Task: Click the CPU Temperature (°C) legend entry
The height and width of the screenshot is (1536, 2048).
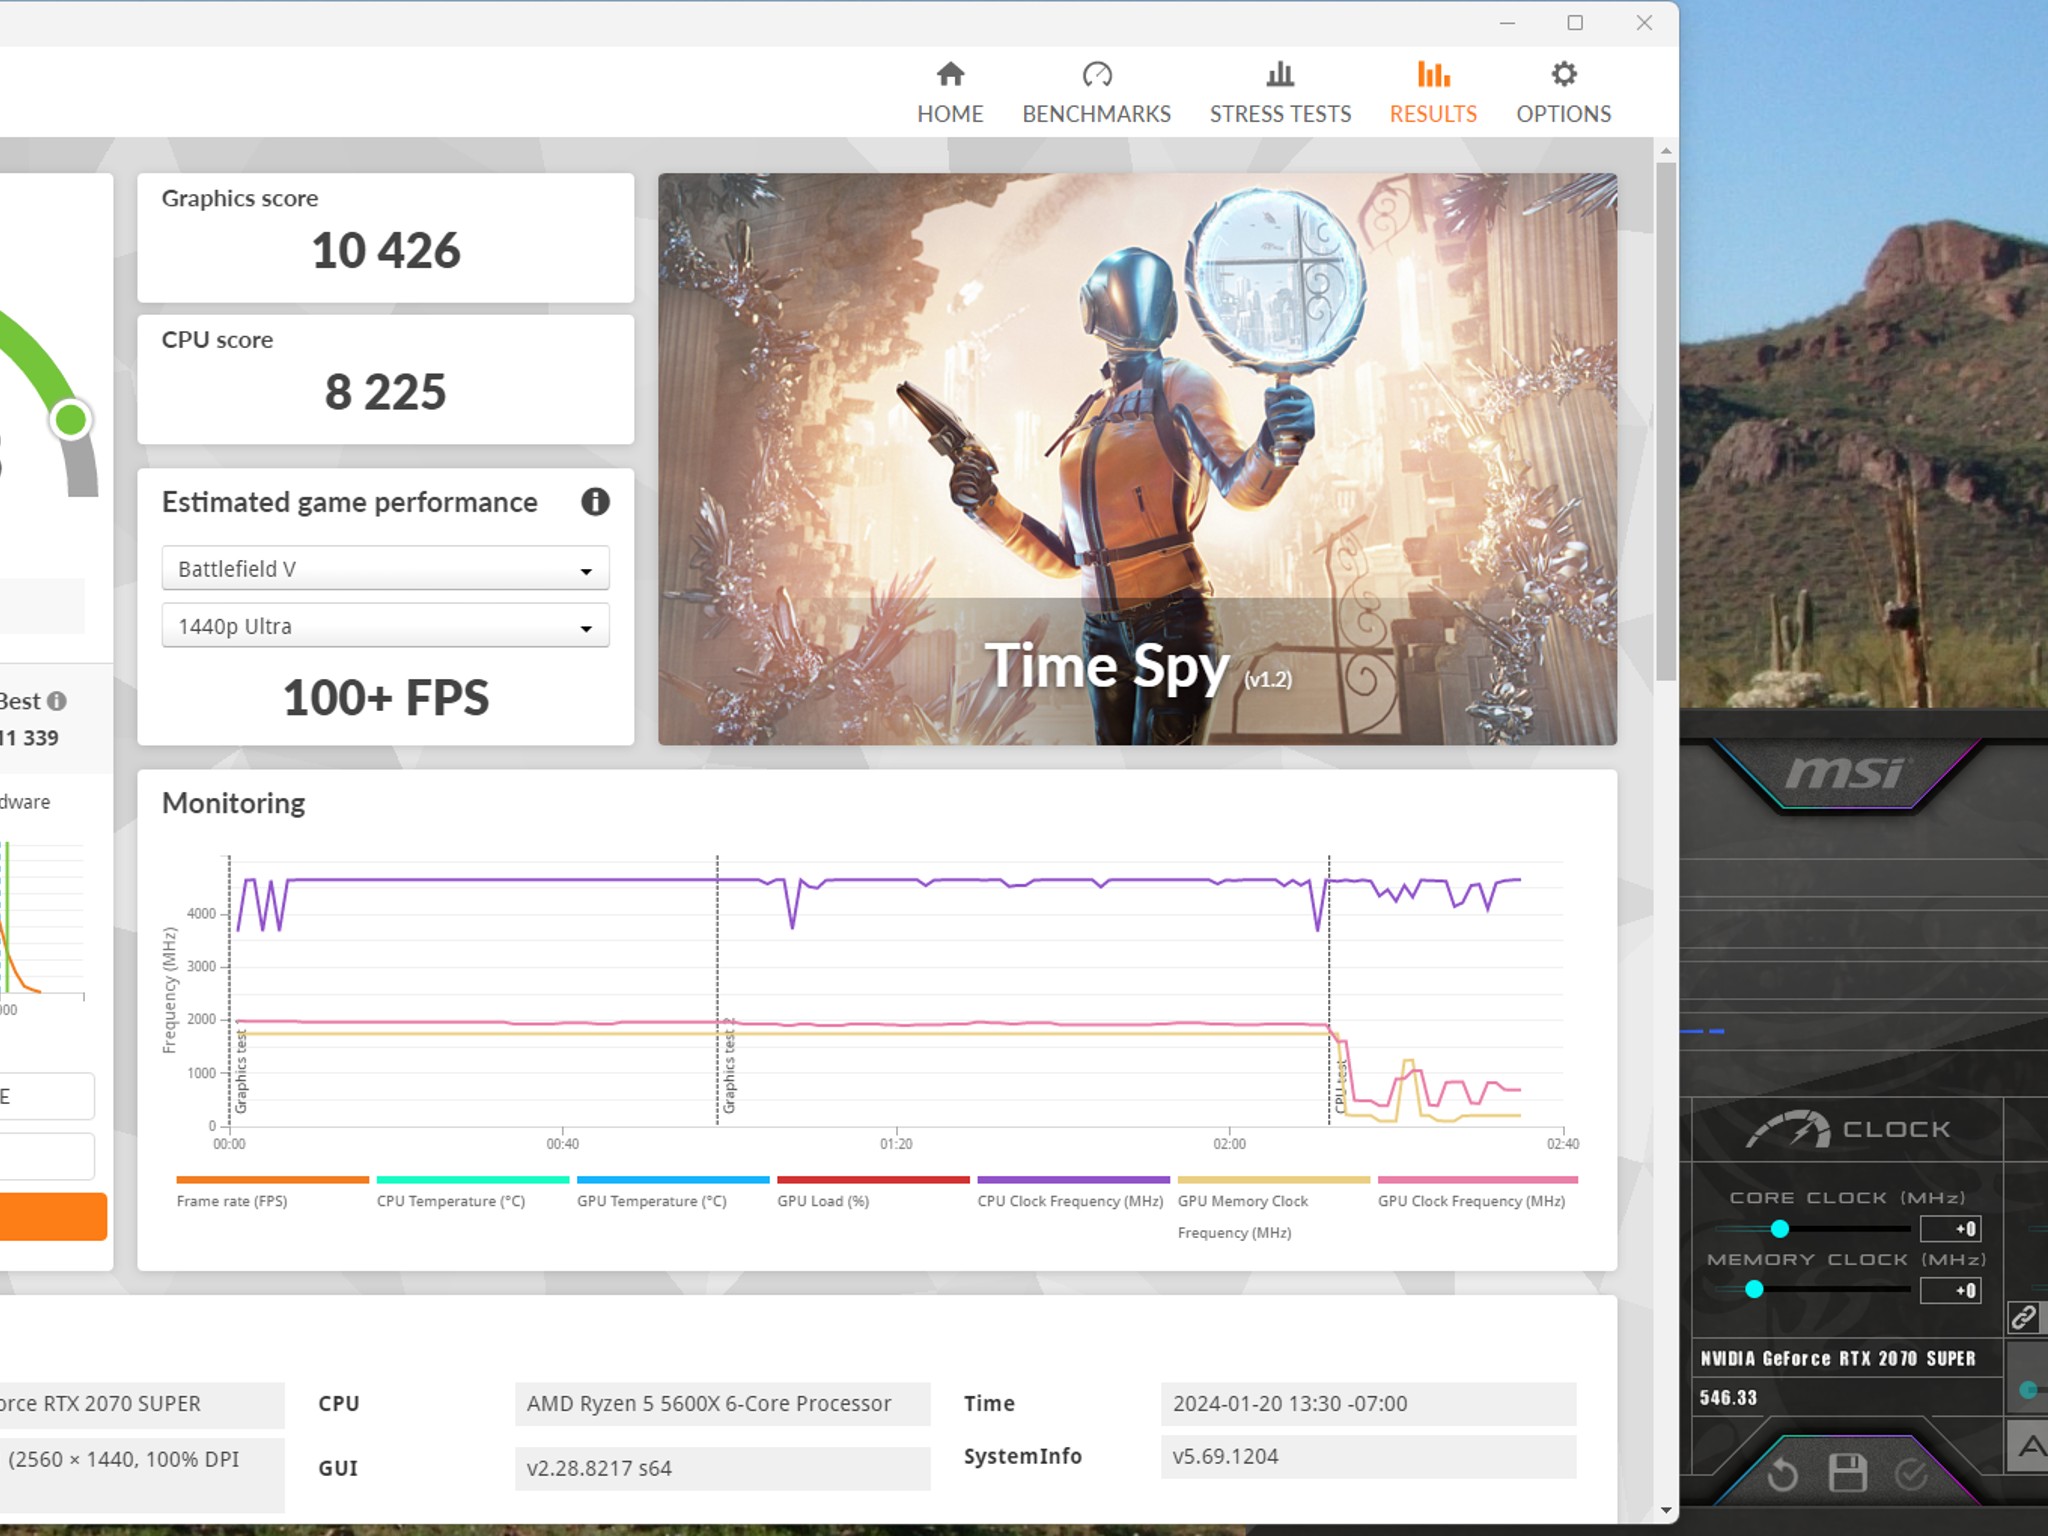Action: (x=449, y=1201)
